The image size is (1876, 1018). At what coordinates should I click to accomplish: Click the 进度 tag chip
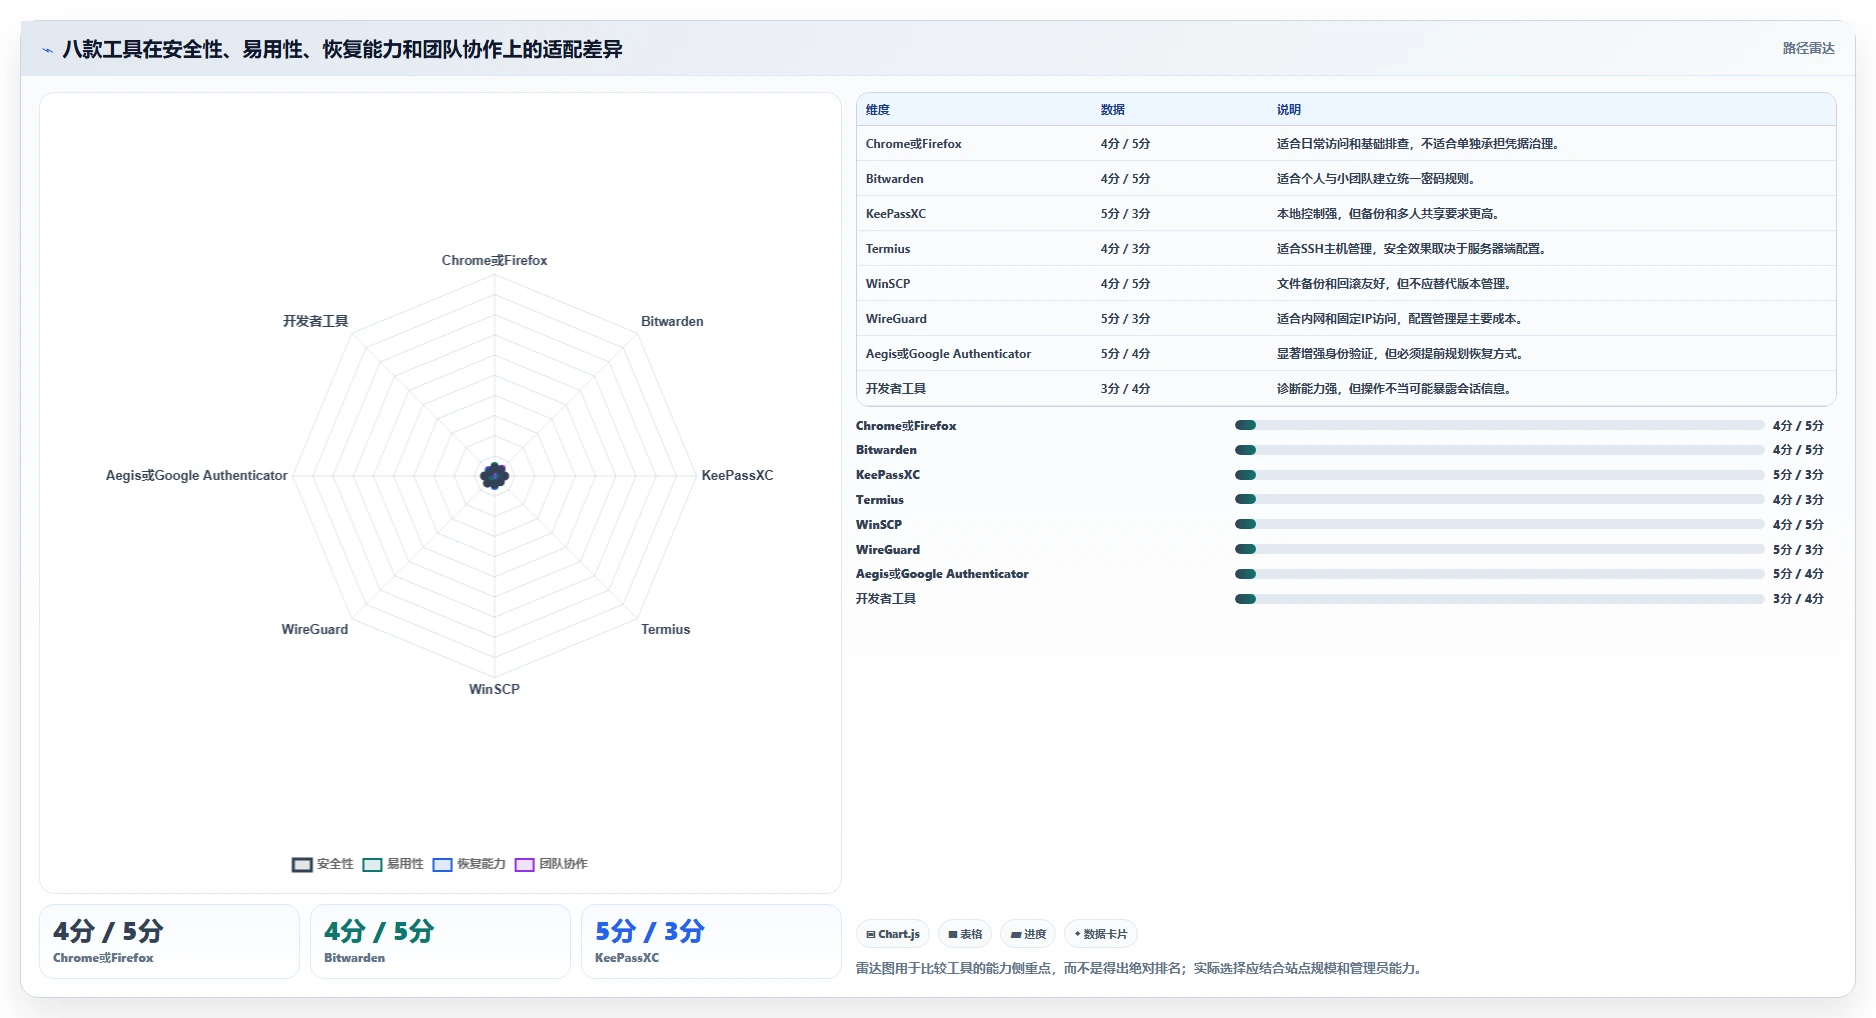pyautogui.click(x=1028, y=934)
